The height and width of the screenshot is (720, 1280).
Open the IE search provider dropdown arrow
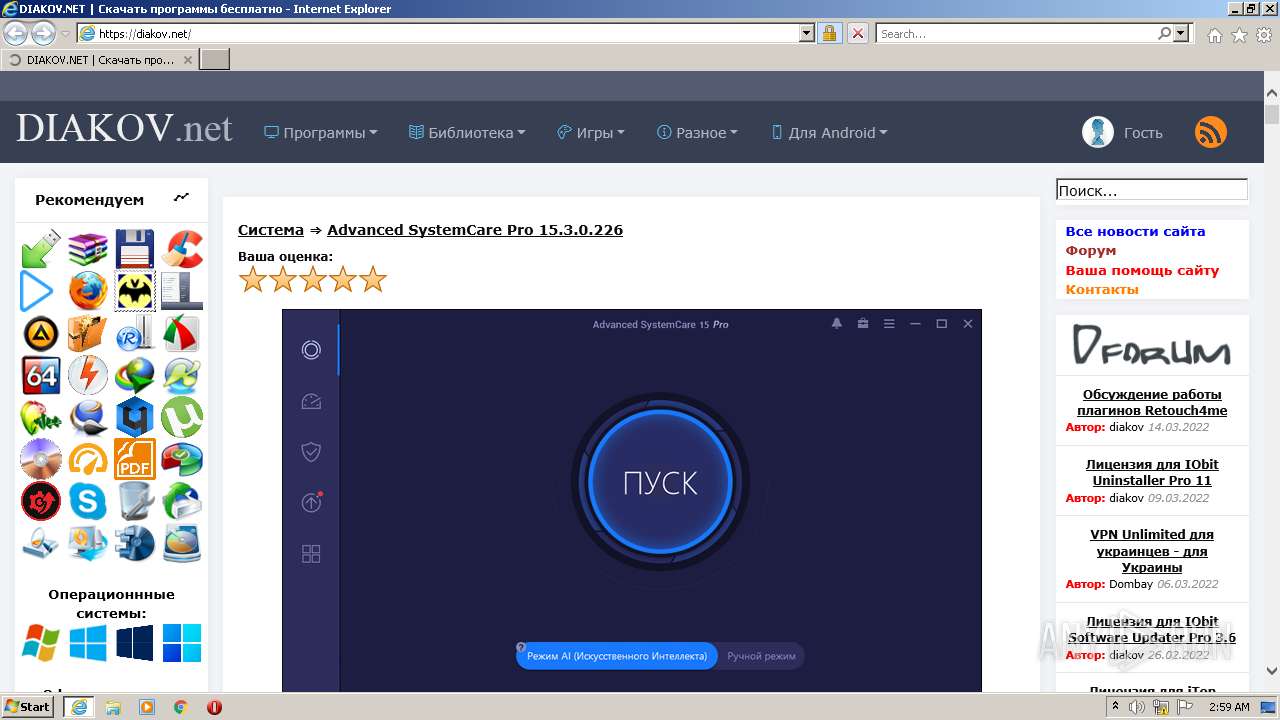1182,33
